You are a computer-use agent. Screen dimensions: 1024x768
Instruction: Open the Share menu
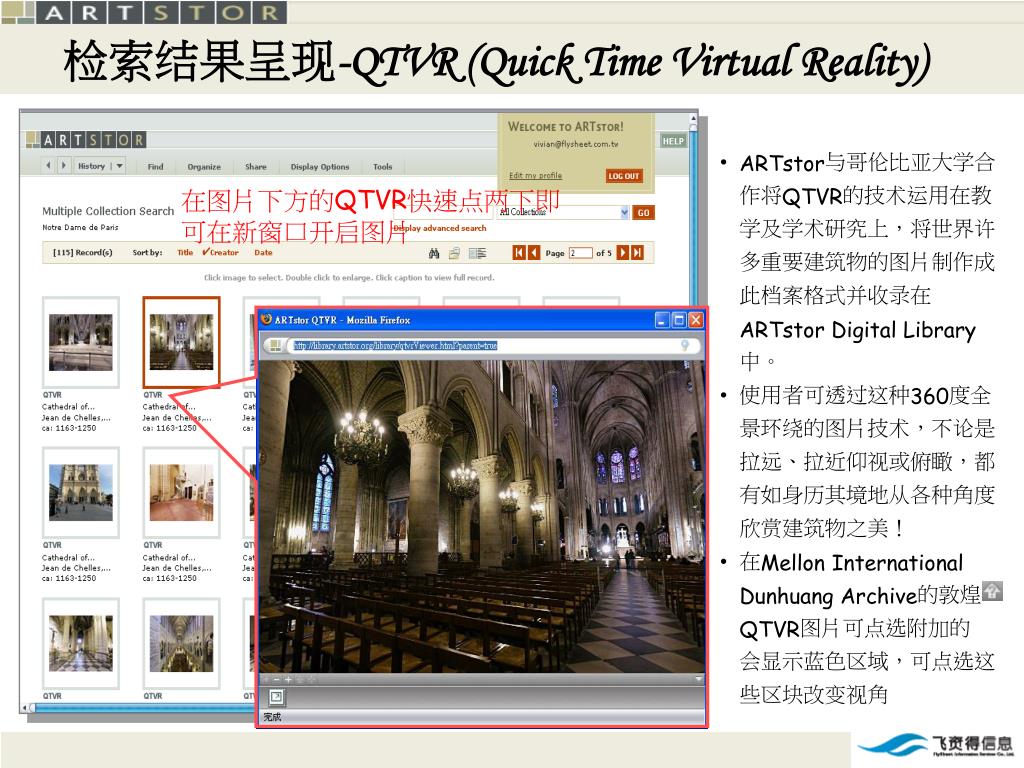point(255,167)
